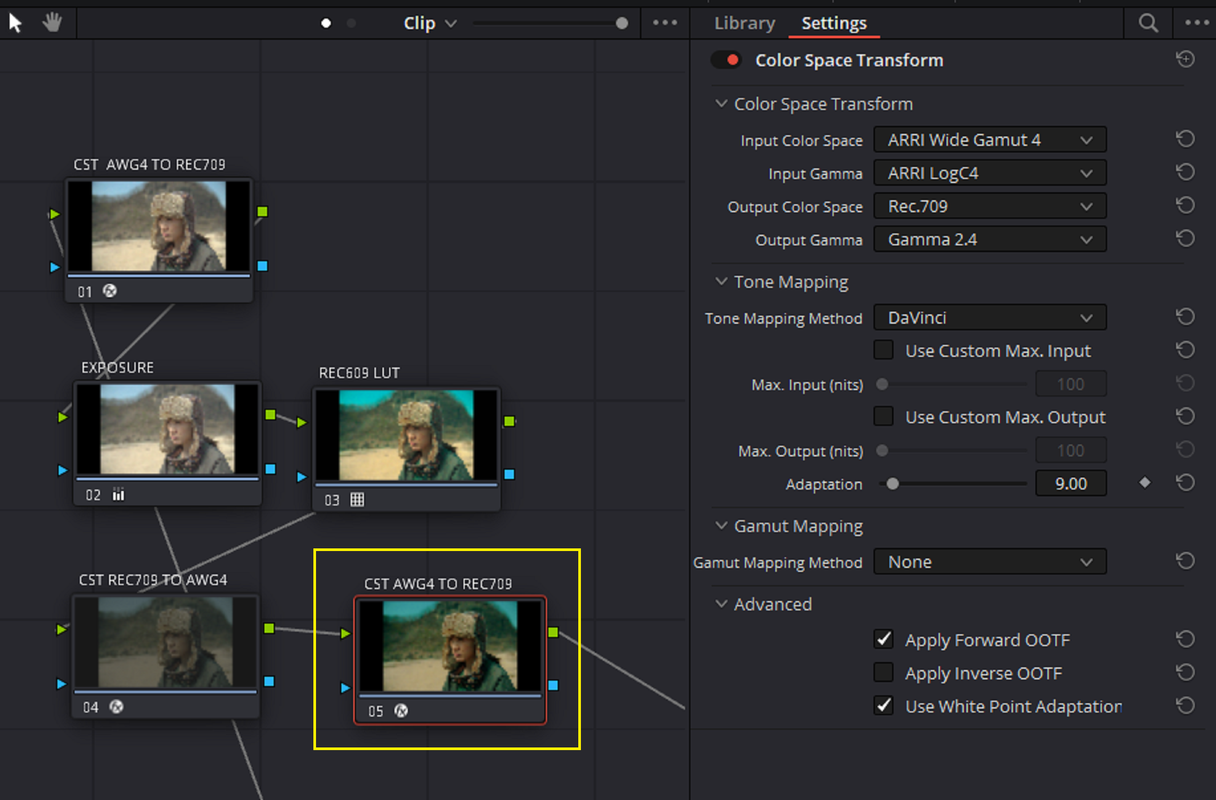Enable Use Custom Max. Input checkbox
This screenshot has width=1216, height=800.
[x=884, y=350]
